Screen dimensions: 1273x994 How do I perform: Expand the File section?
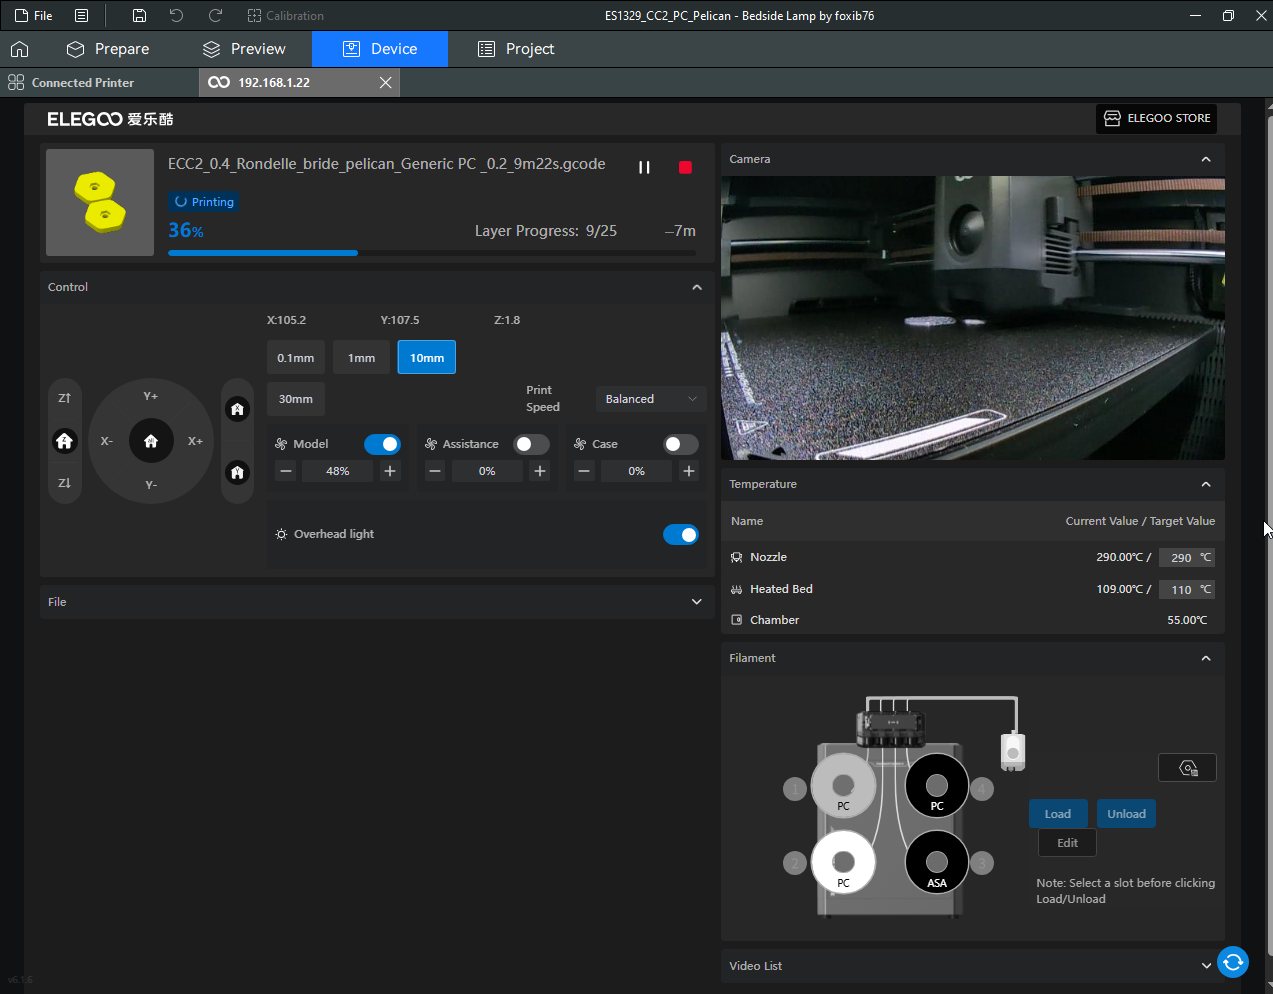696,602
